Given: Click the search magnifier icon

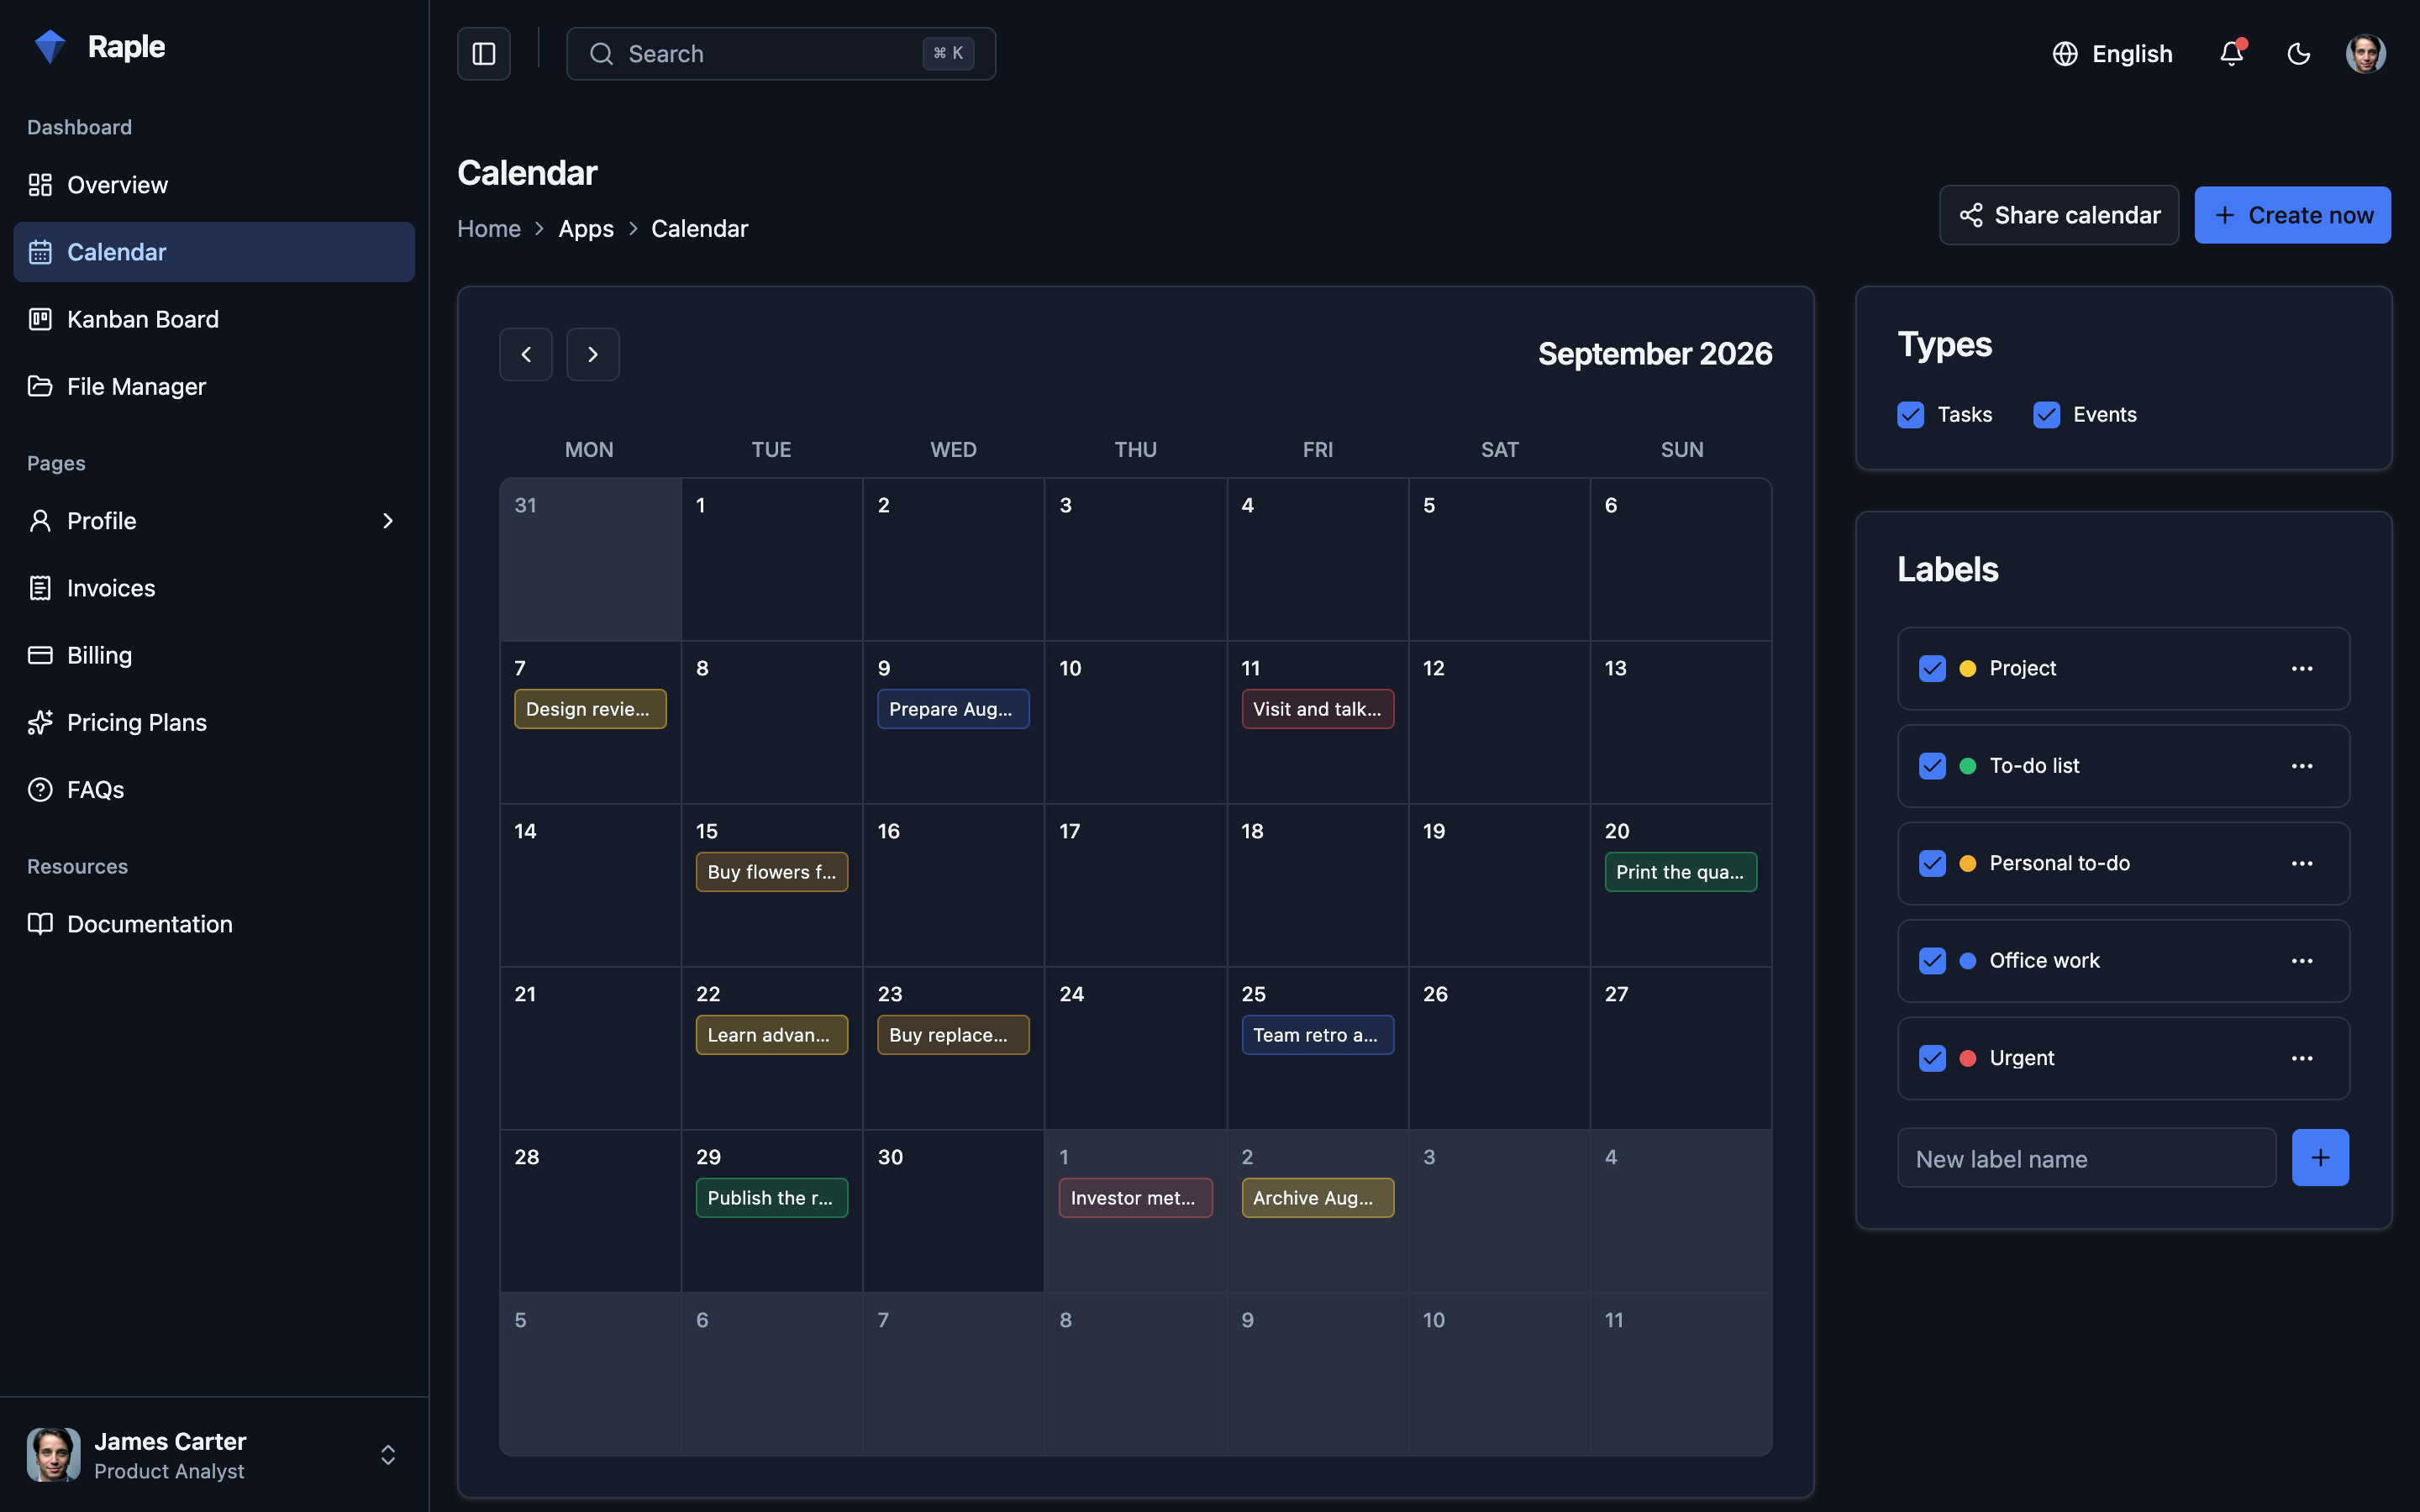Looking at the screenshot, I should coord(601,54).
